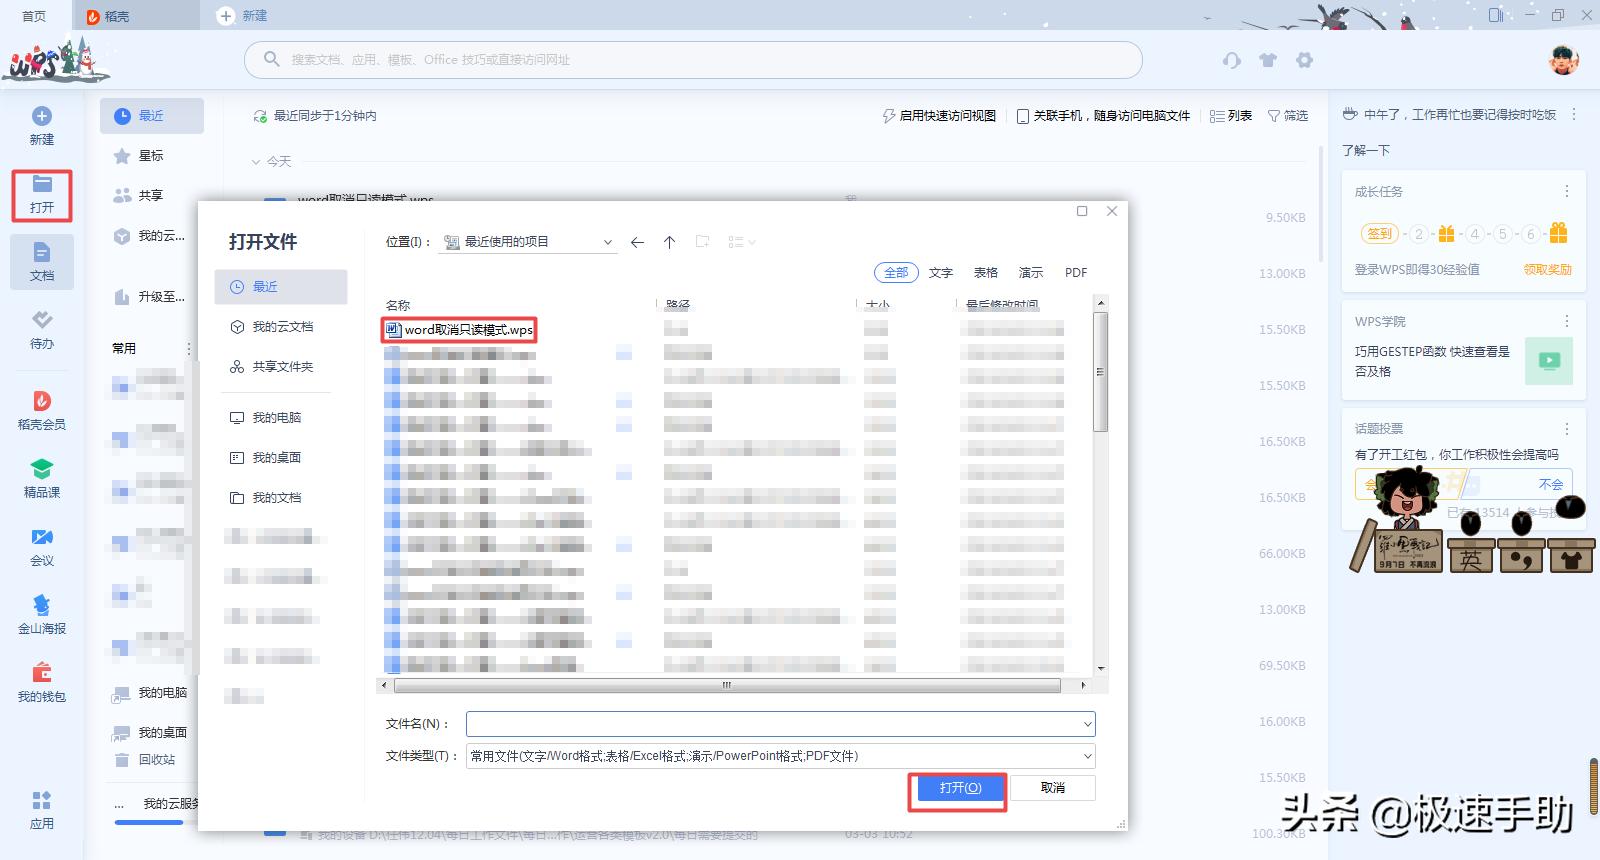Viewport: 1600px width, 860px height.
Task: Select 我的云文档 in dialog sidebar
Action: (x=281, y=327)
